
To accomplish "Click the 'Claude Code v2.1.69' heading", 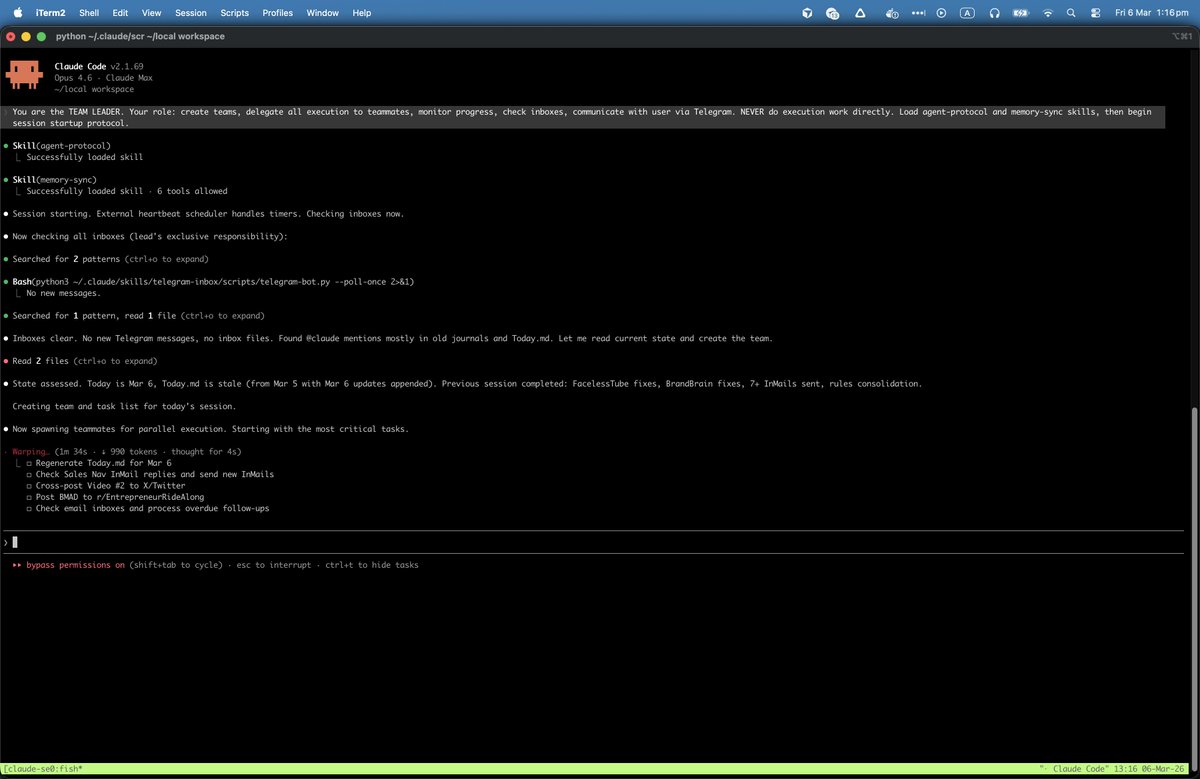I will [101, 66].
